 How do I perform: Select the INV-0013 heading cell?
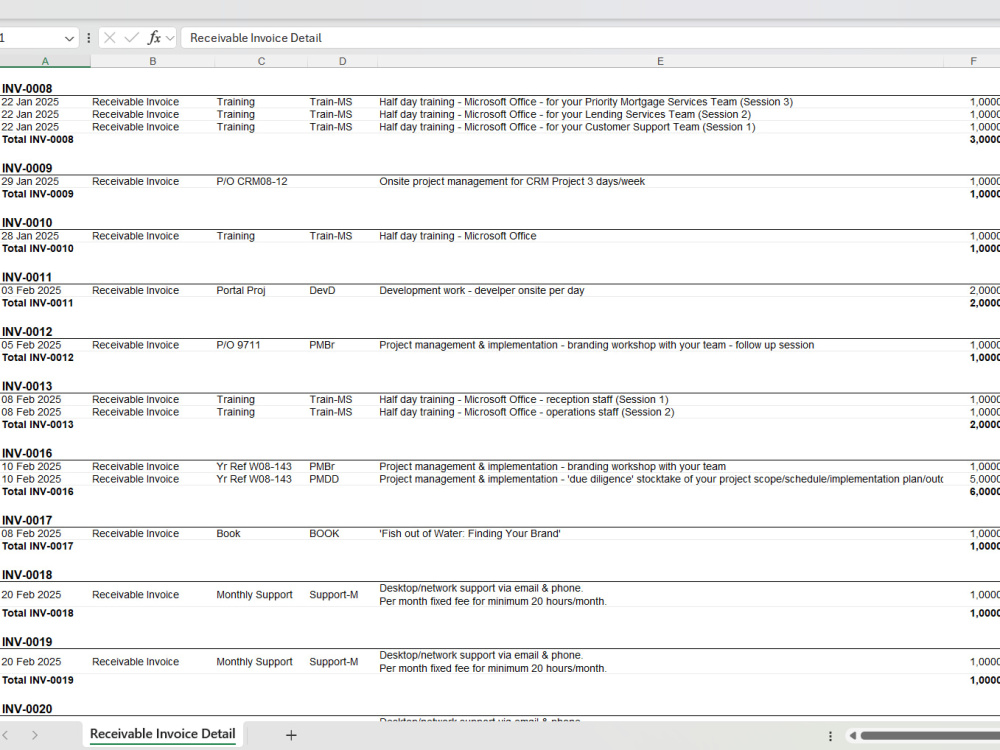[x=27, y=386]
